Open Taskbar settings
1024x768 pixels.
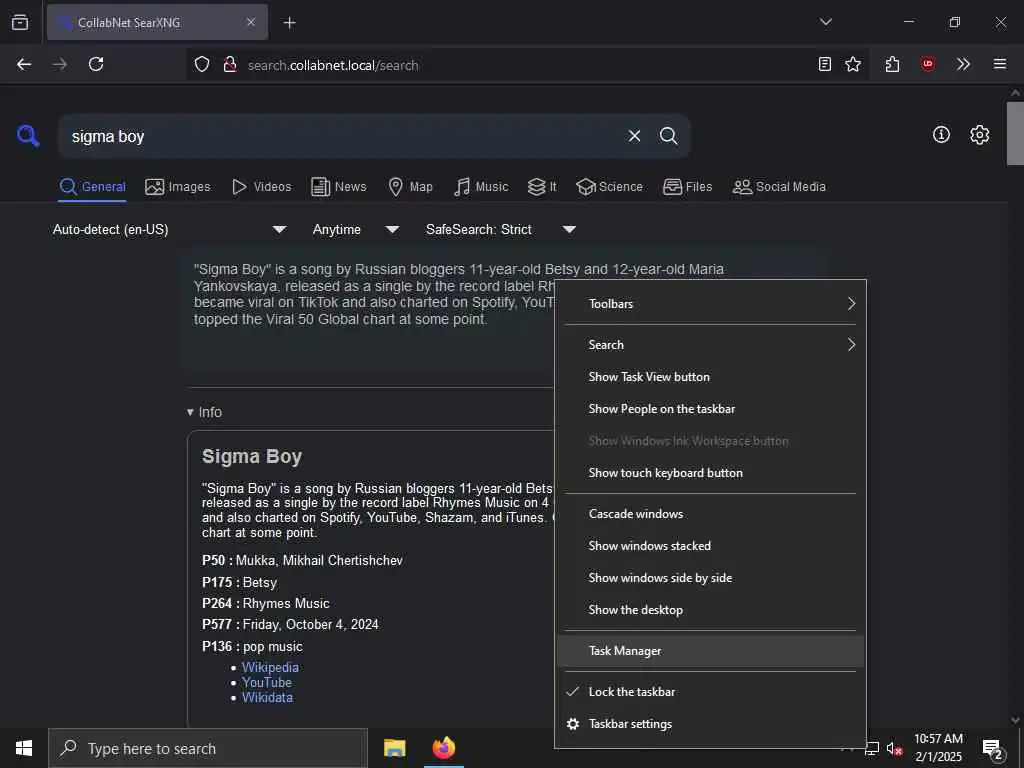point(711,724)
